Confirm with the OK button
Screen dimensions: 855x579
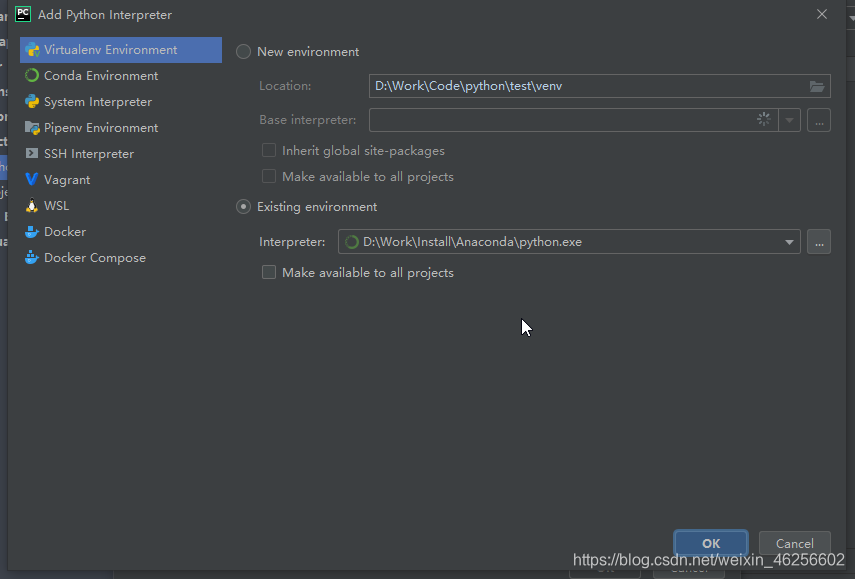pos(711,543)
